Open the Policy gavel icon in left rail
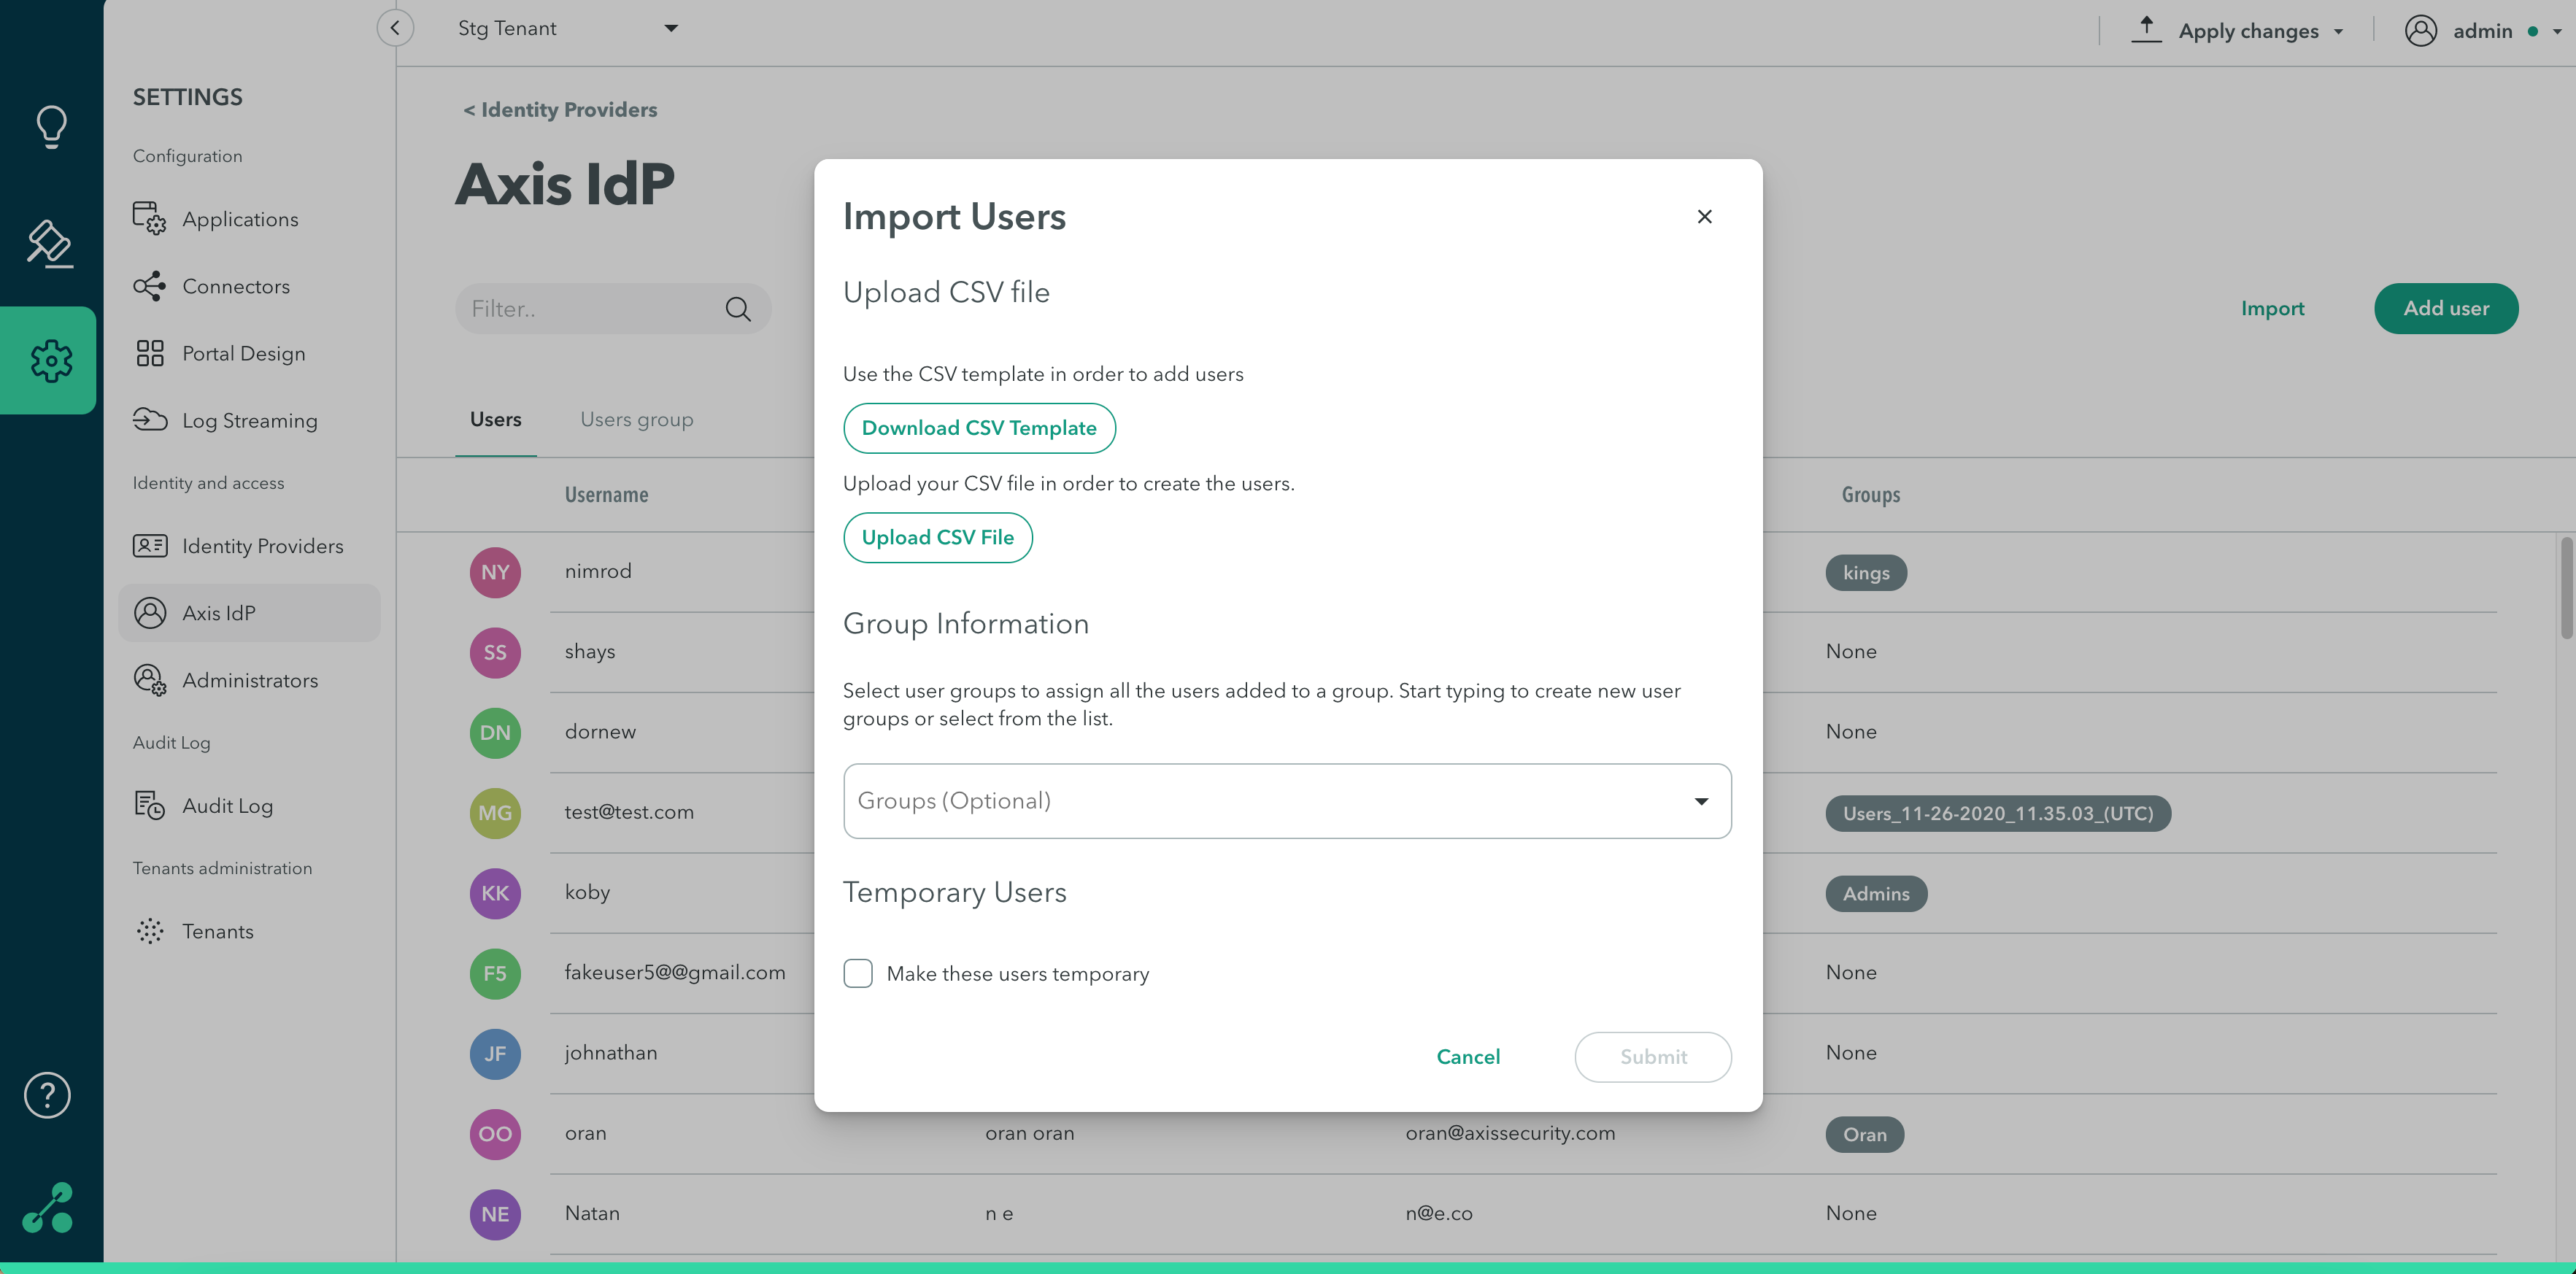The height and width of the screenshot is (1274, 2576). (49, 244)
